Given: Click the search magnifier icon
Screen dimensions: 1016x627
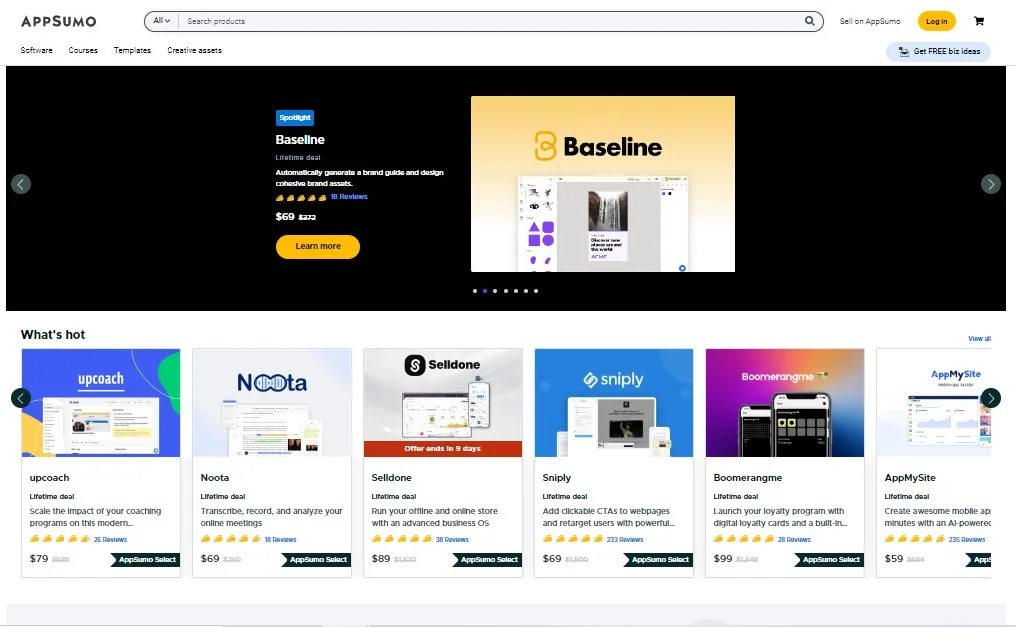Looking at the screenshot, I should 809,21.
